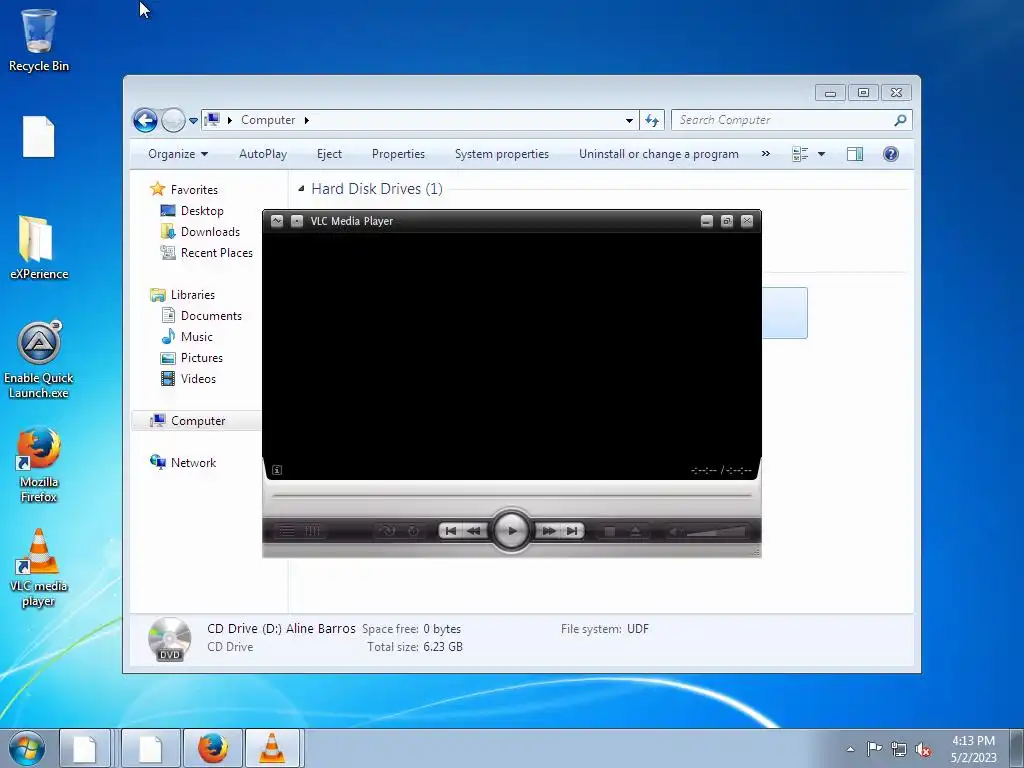Select Enable Quick Launch.exe desktop icon

39,360
